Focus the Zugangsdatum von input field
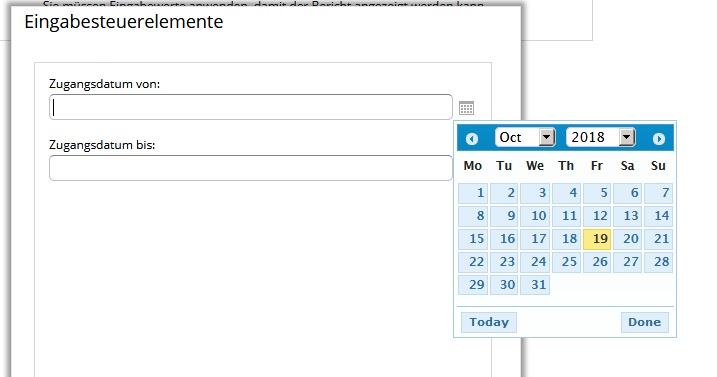The width and height of the screenshot is (717, 377). click(251, 107)
